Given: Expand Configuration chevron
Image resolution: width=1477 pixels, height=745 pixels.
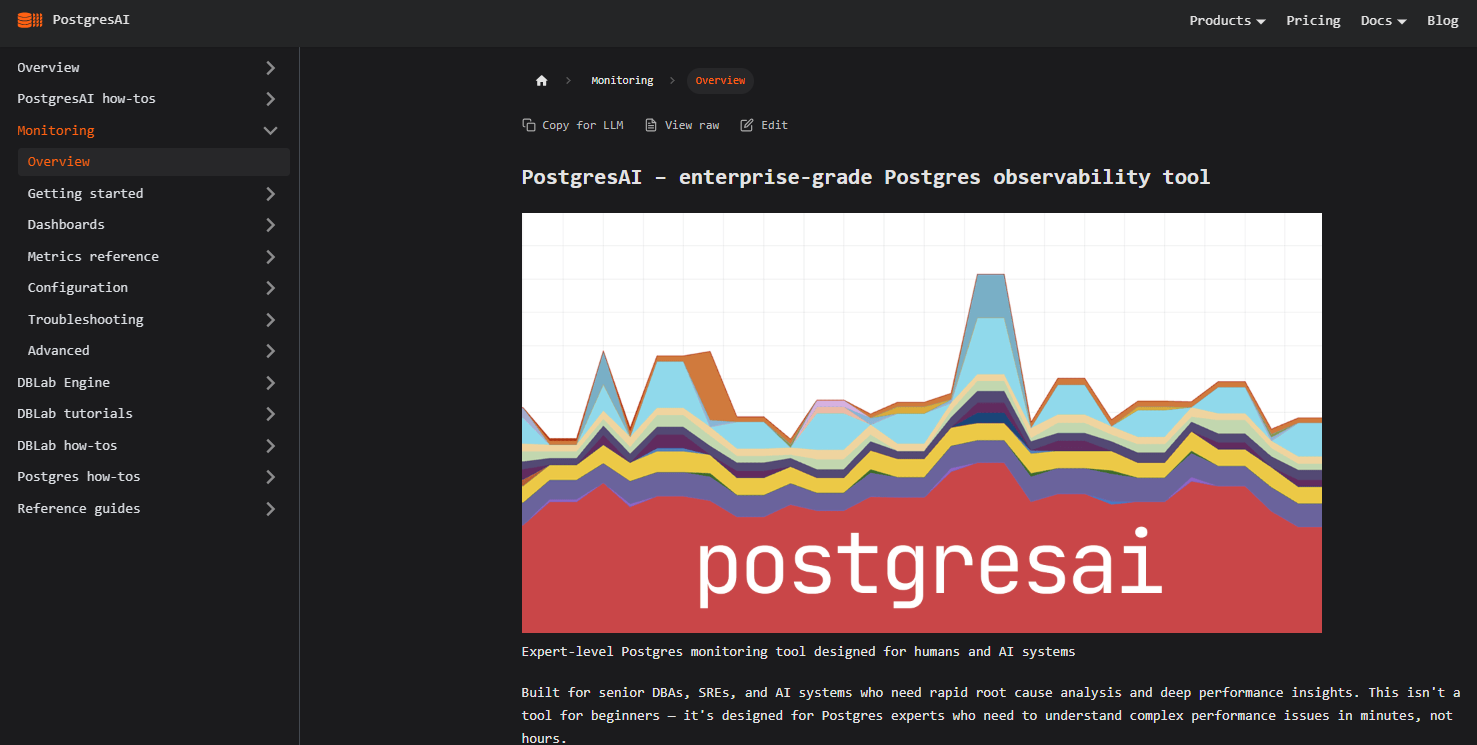Looking at the screenshot, I should tap(270, 288).
